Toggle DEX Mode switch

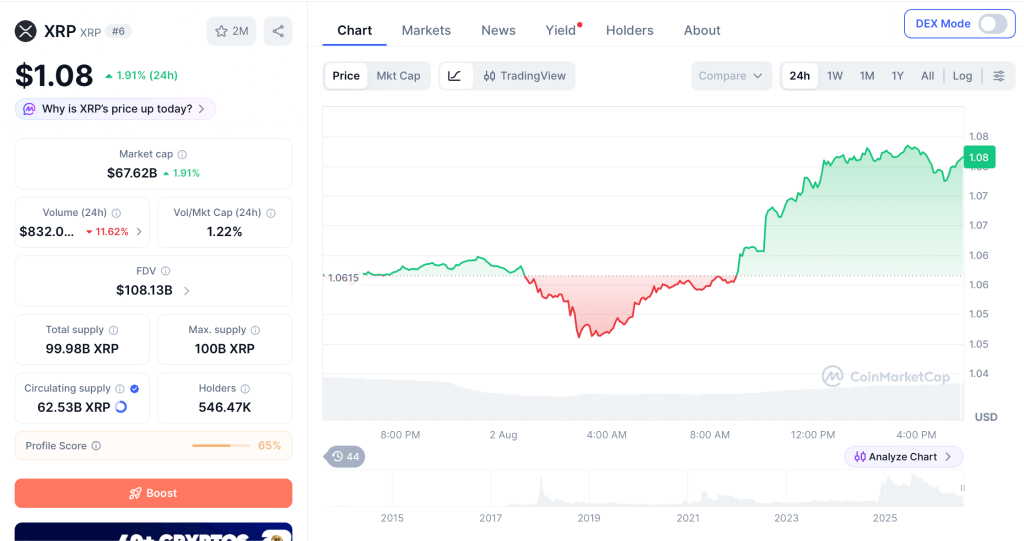(x=993, y=24)
